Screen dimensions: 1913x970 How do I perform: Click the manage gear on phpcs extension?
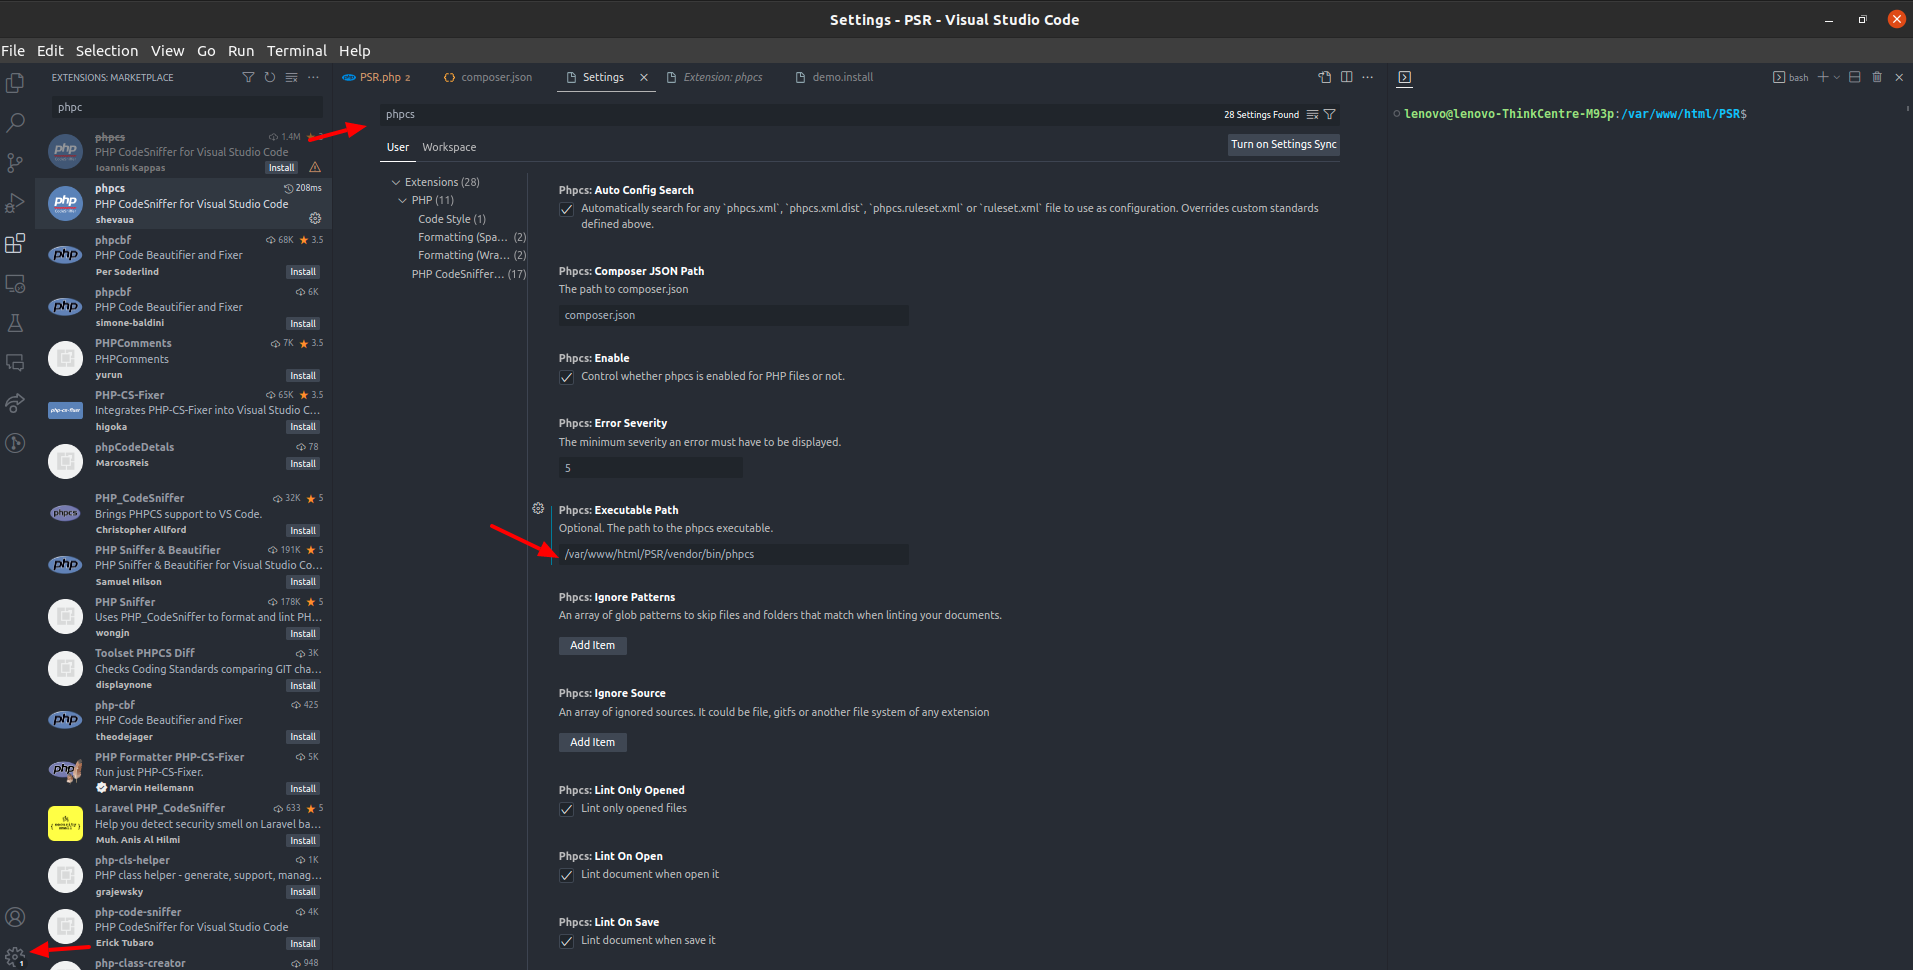[x=315, y=218]
